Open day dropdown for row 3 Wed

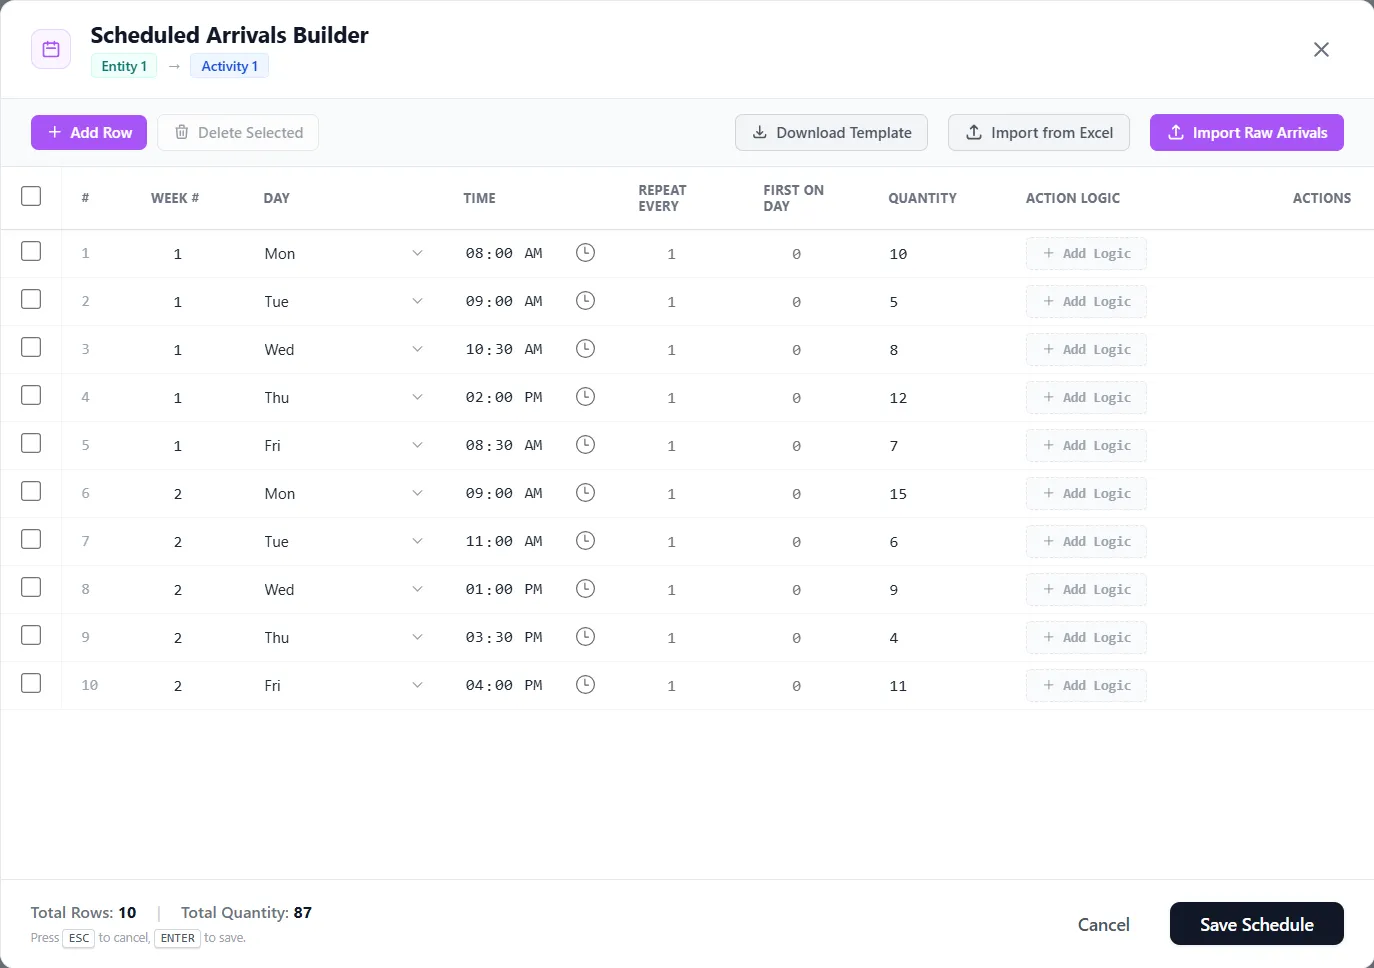(344, 350)
